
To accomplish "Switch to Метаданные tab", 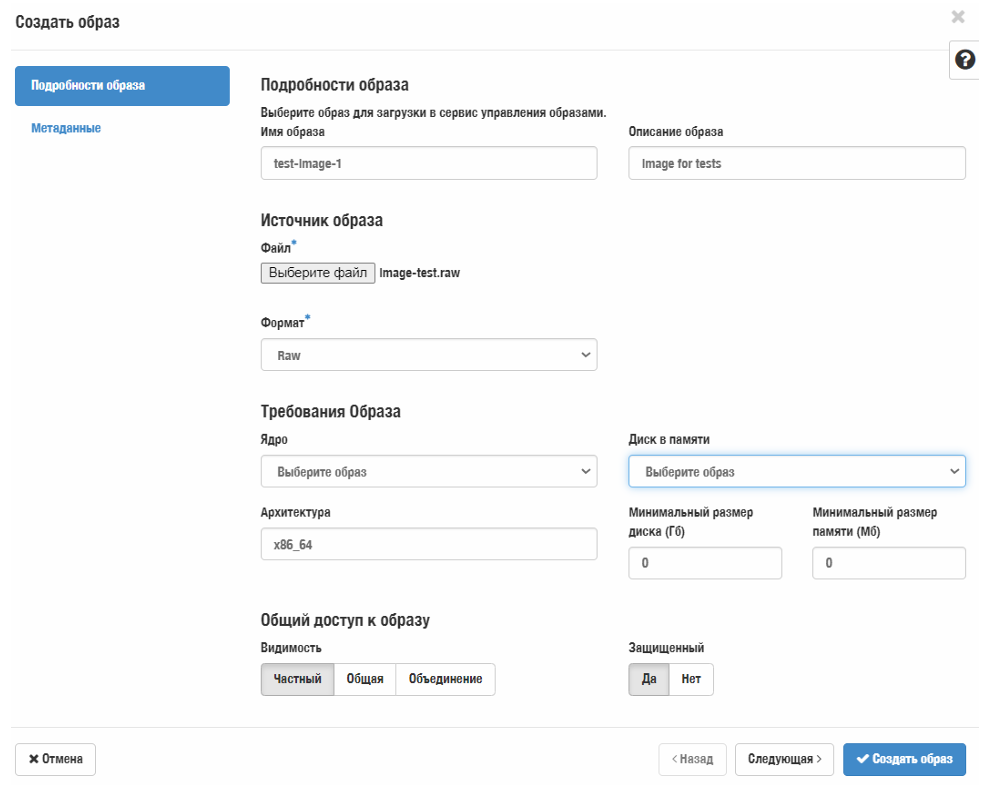I will point(66,128).
